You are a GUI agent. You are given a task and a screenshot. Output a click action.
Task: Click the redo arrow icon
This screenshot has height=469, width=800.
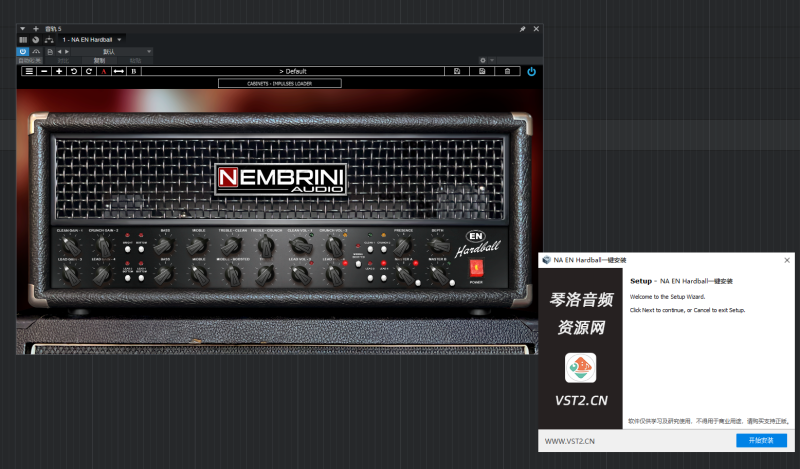(89, 71)
